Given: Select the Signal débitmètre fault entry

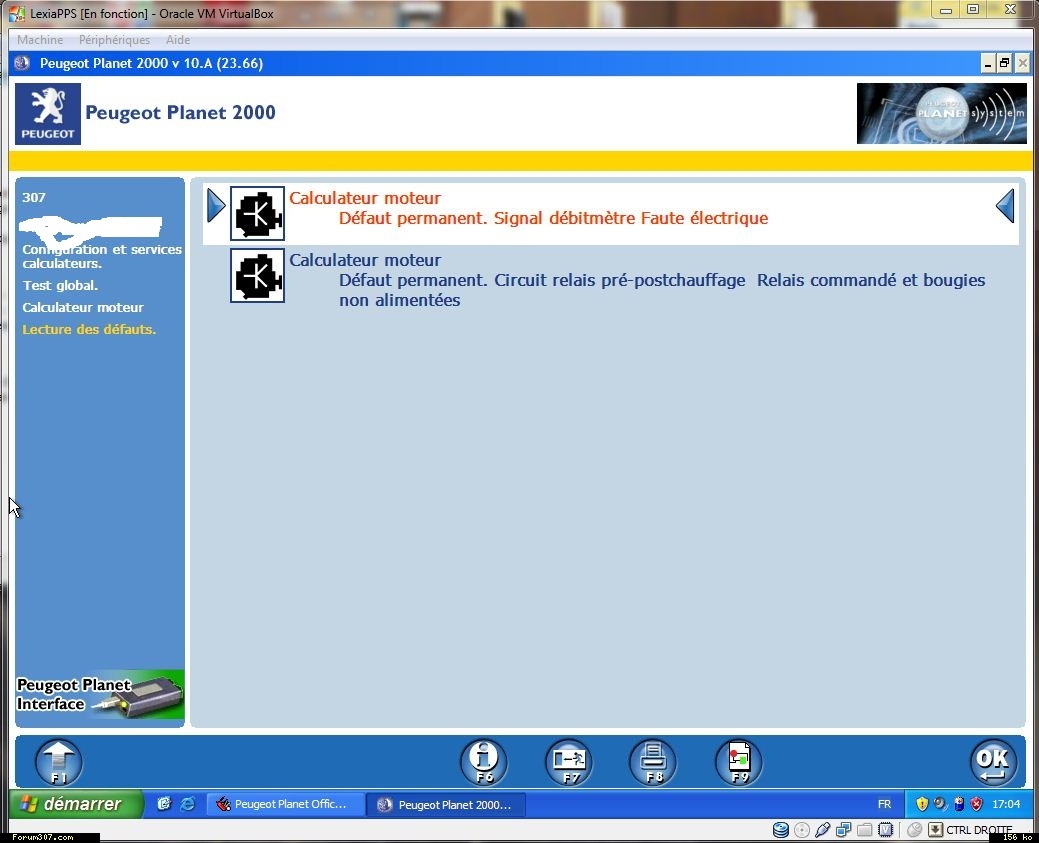Looking at the screenshot, I should point(552,218).
